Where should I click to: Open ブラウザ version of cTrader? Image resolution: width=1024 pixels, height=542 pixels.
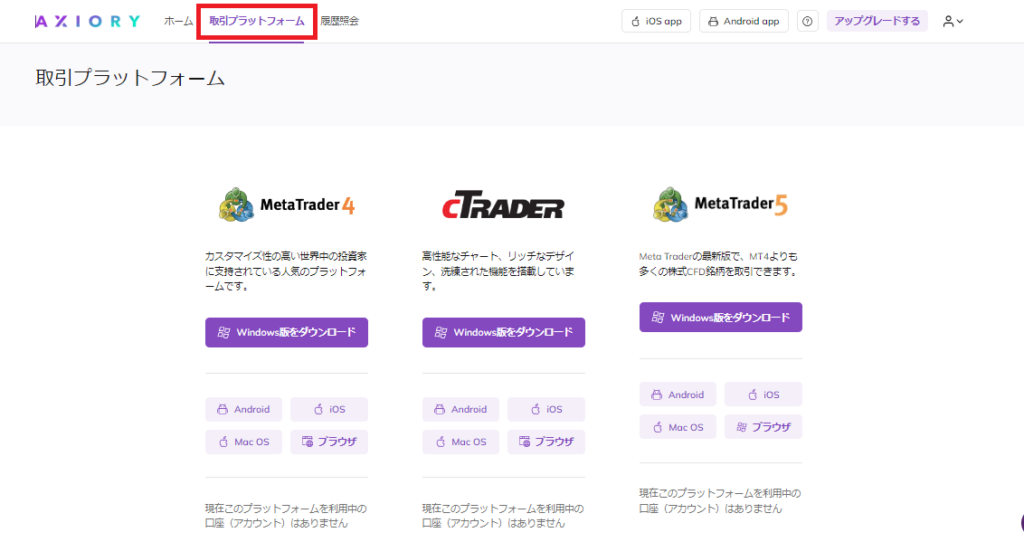pos(546,442)
